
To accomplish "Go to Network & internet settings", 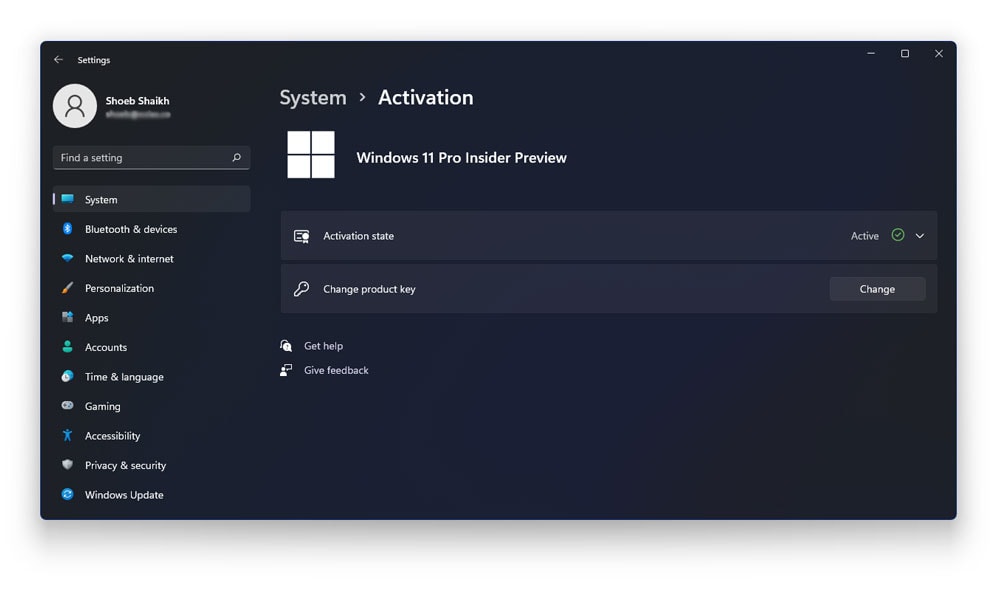I will point(152,259).
